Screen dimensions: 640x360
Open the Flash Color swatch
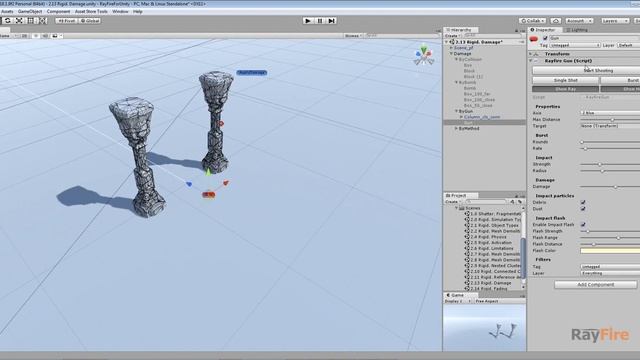tap(610, 251)
